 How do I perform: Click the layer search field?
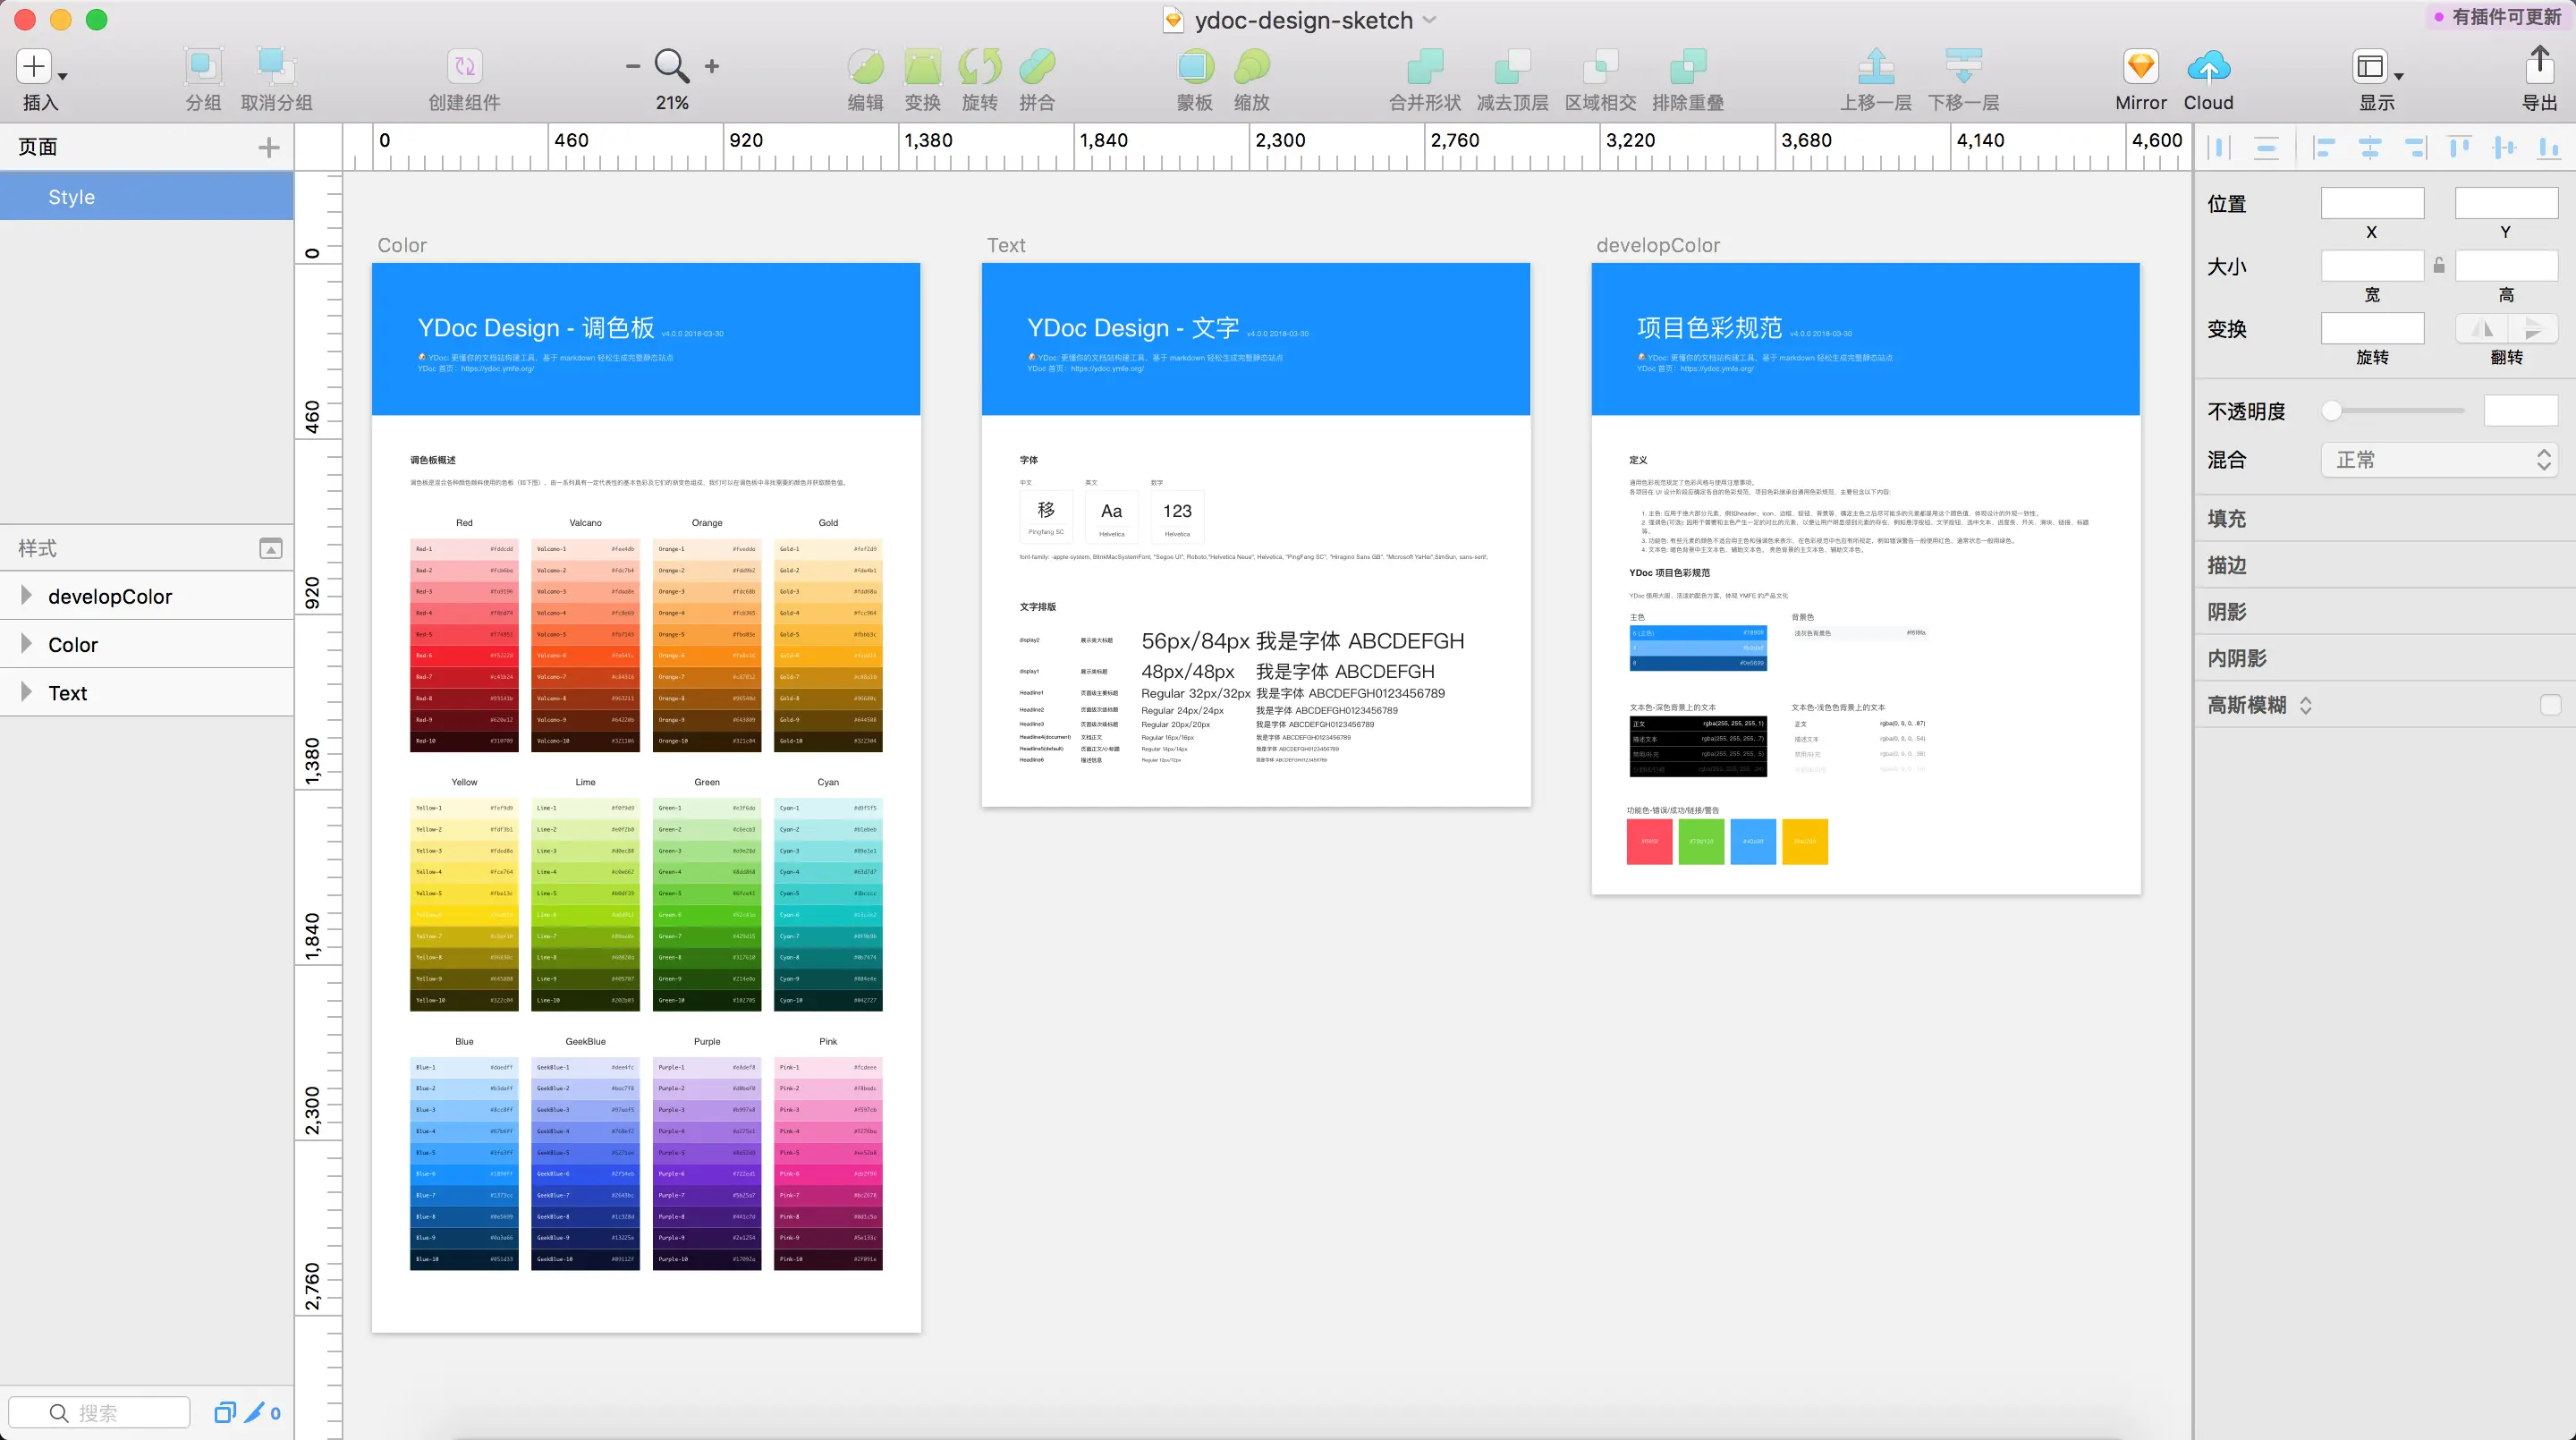(100, 1412)
